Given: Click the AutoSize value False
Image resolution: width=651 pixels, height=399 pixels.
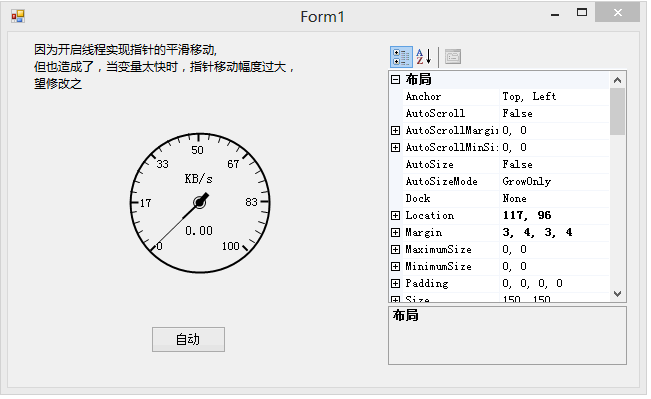Looking at the screenshot, I should click(517, 165).
